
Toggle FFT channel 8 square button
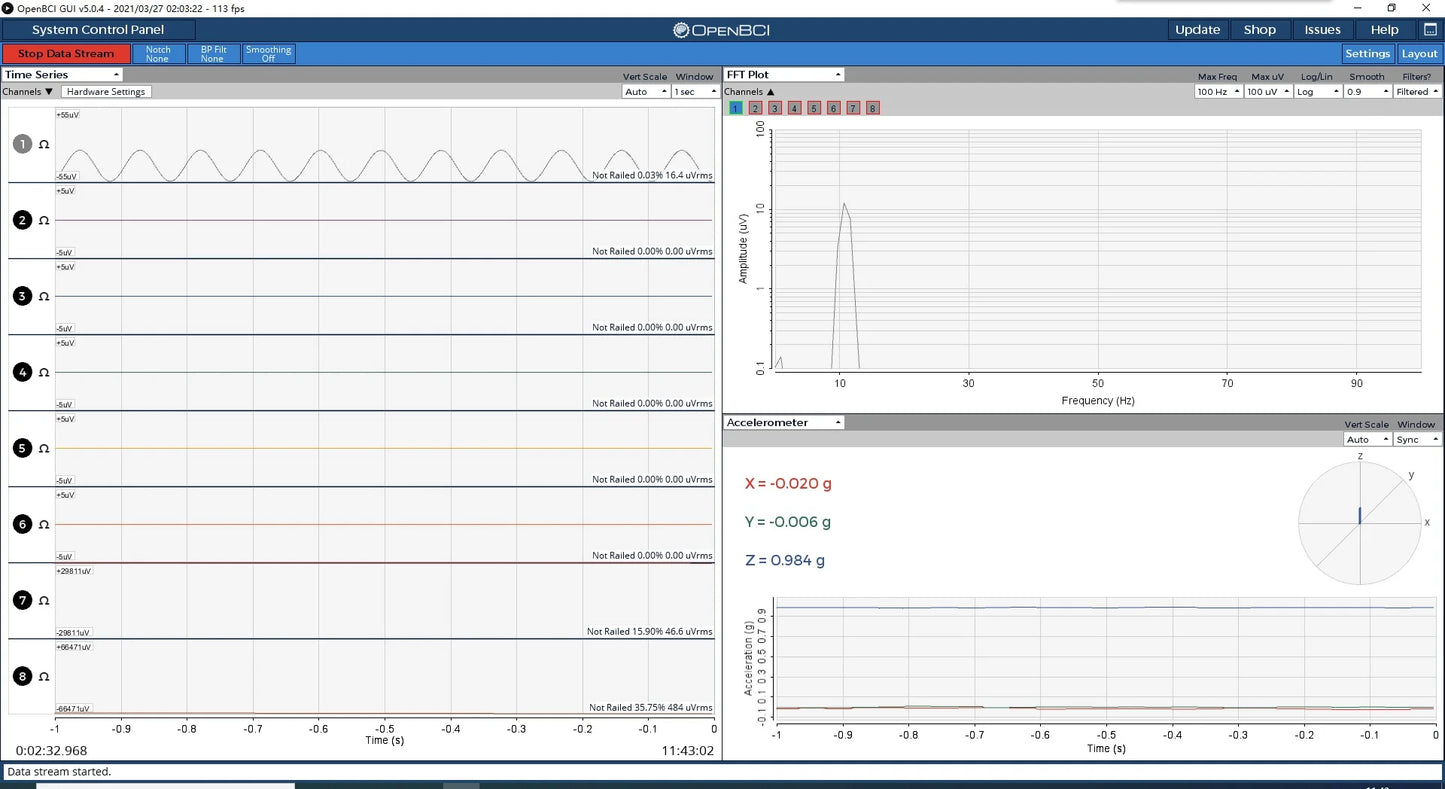coord(873,108)
